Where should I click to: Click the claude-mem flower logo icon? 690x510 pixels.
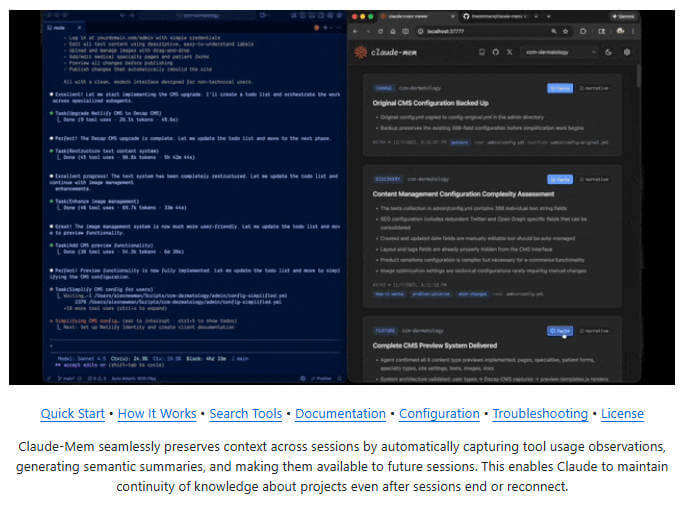(361, 52)
